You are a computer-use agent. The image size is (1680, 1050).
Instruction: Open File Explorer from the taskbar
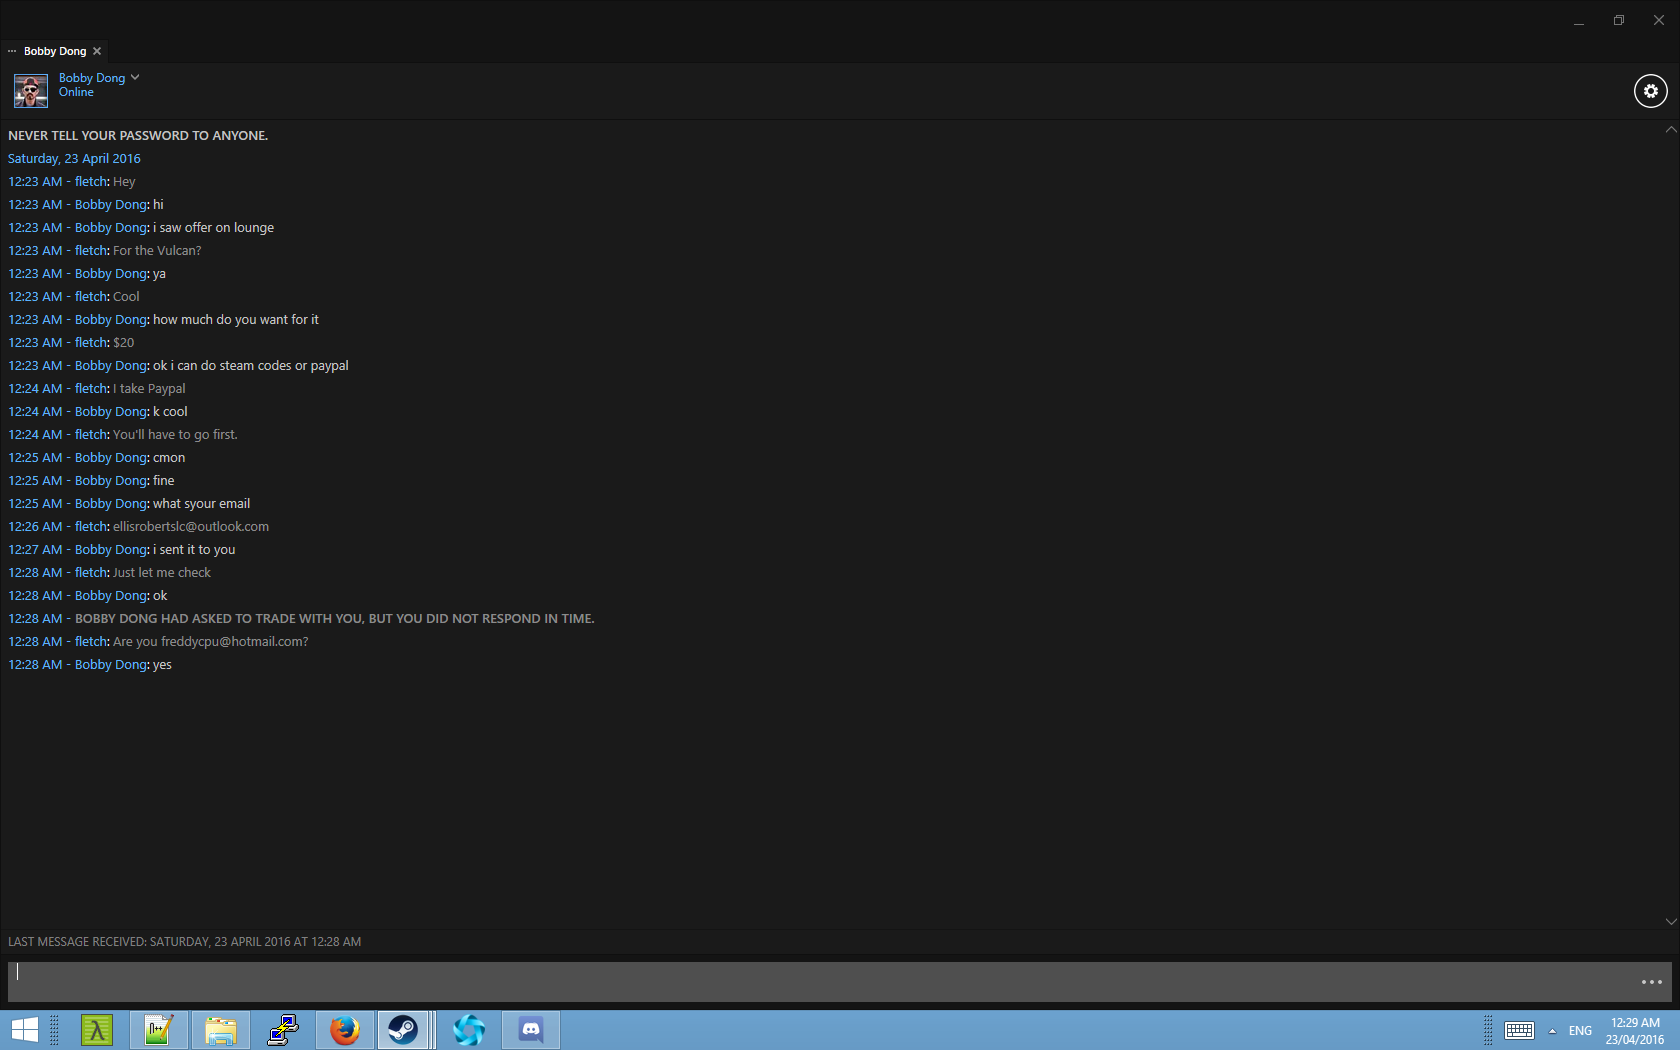[221, 1030]
